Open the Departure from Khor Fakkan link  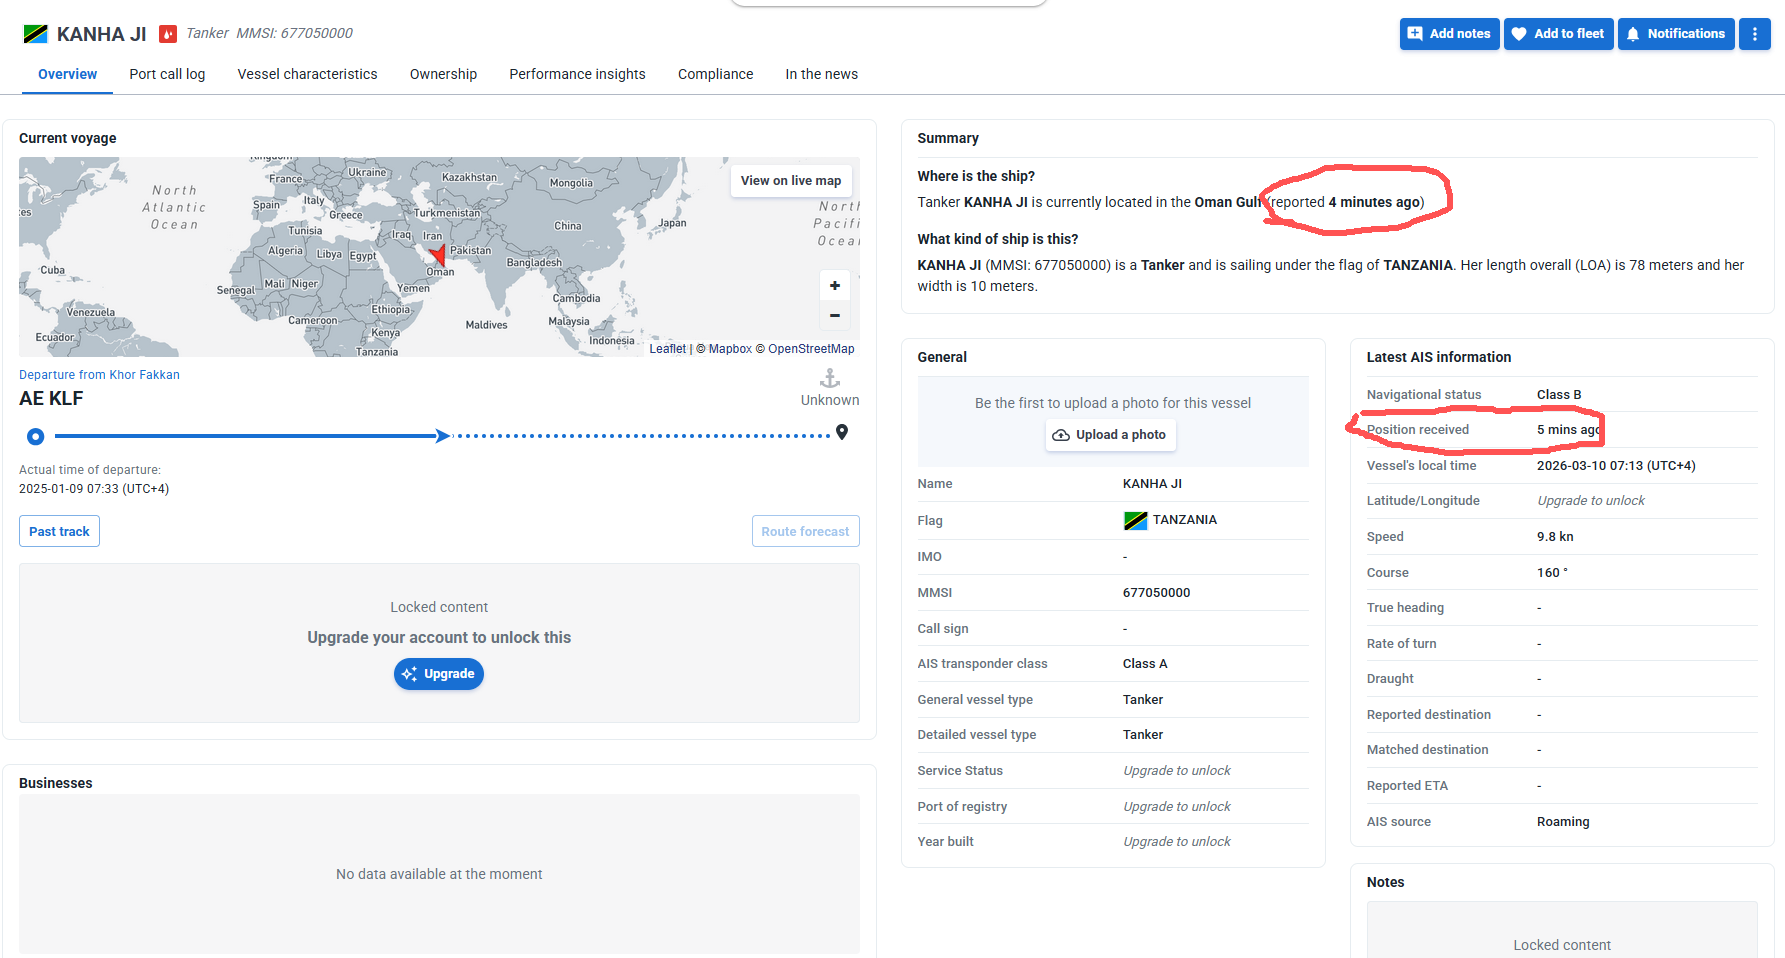point(99,375)
